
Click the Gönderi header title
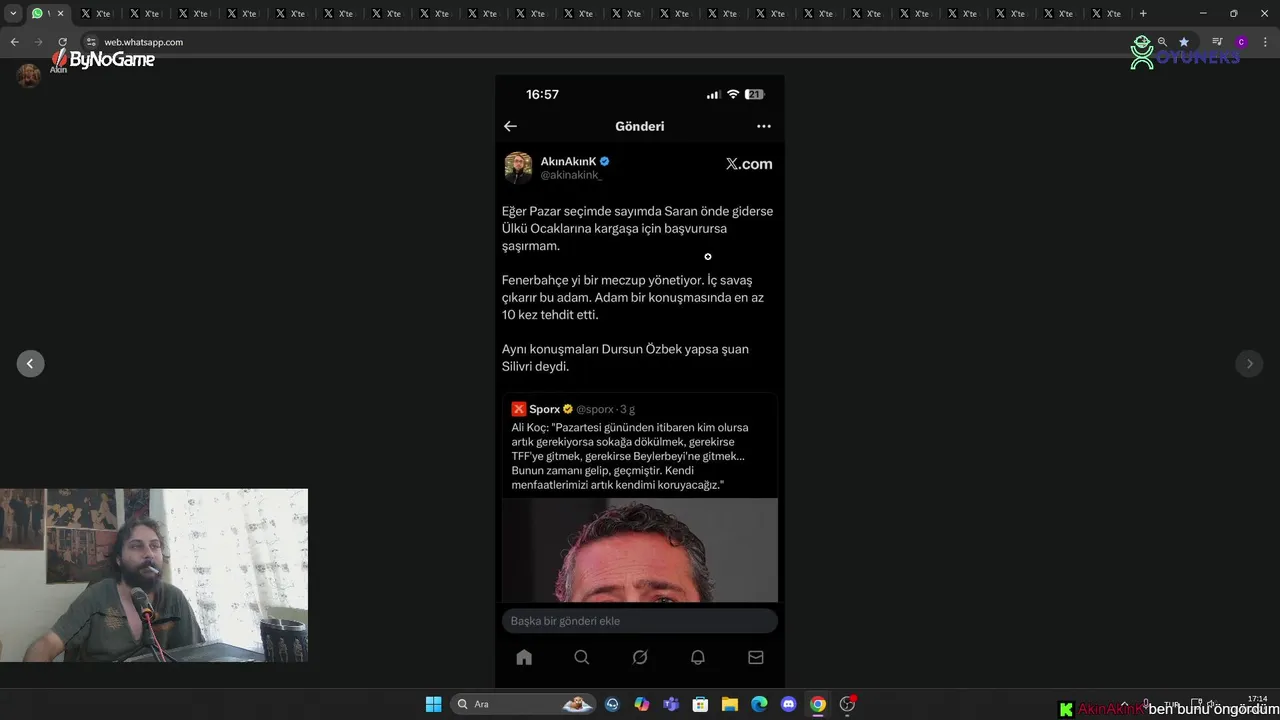pyautogui.click(x=640, y=126)
